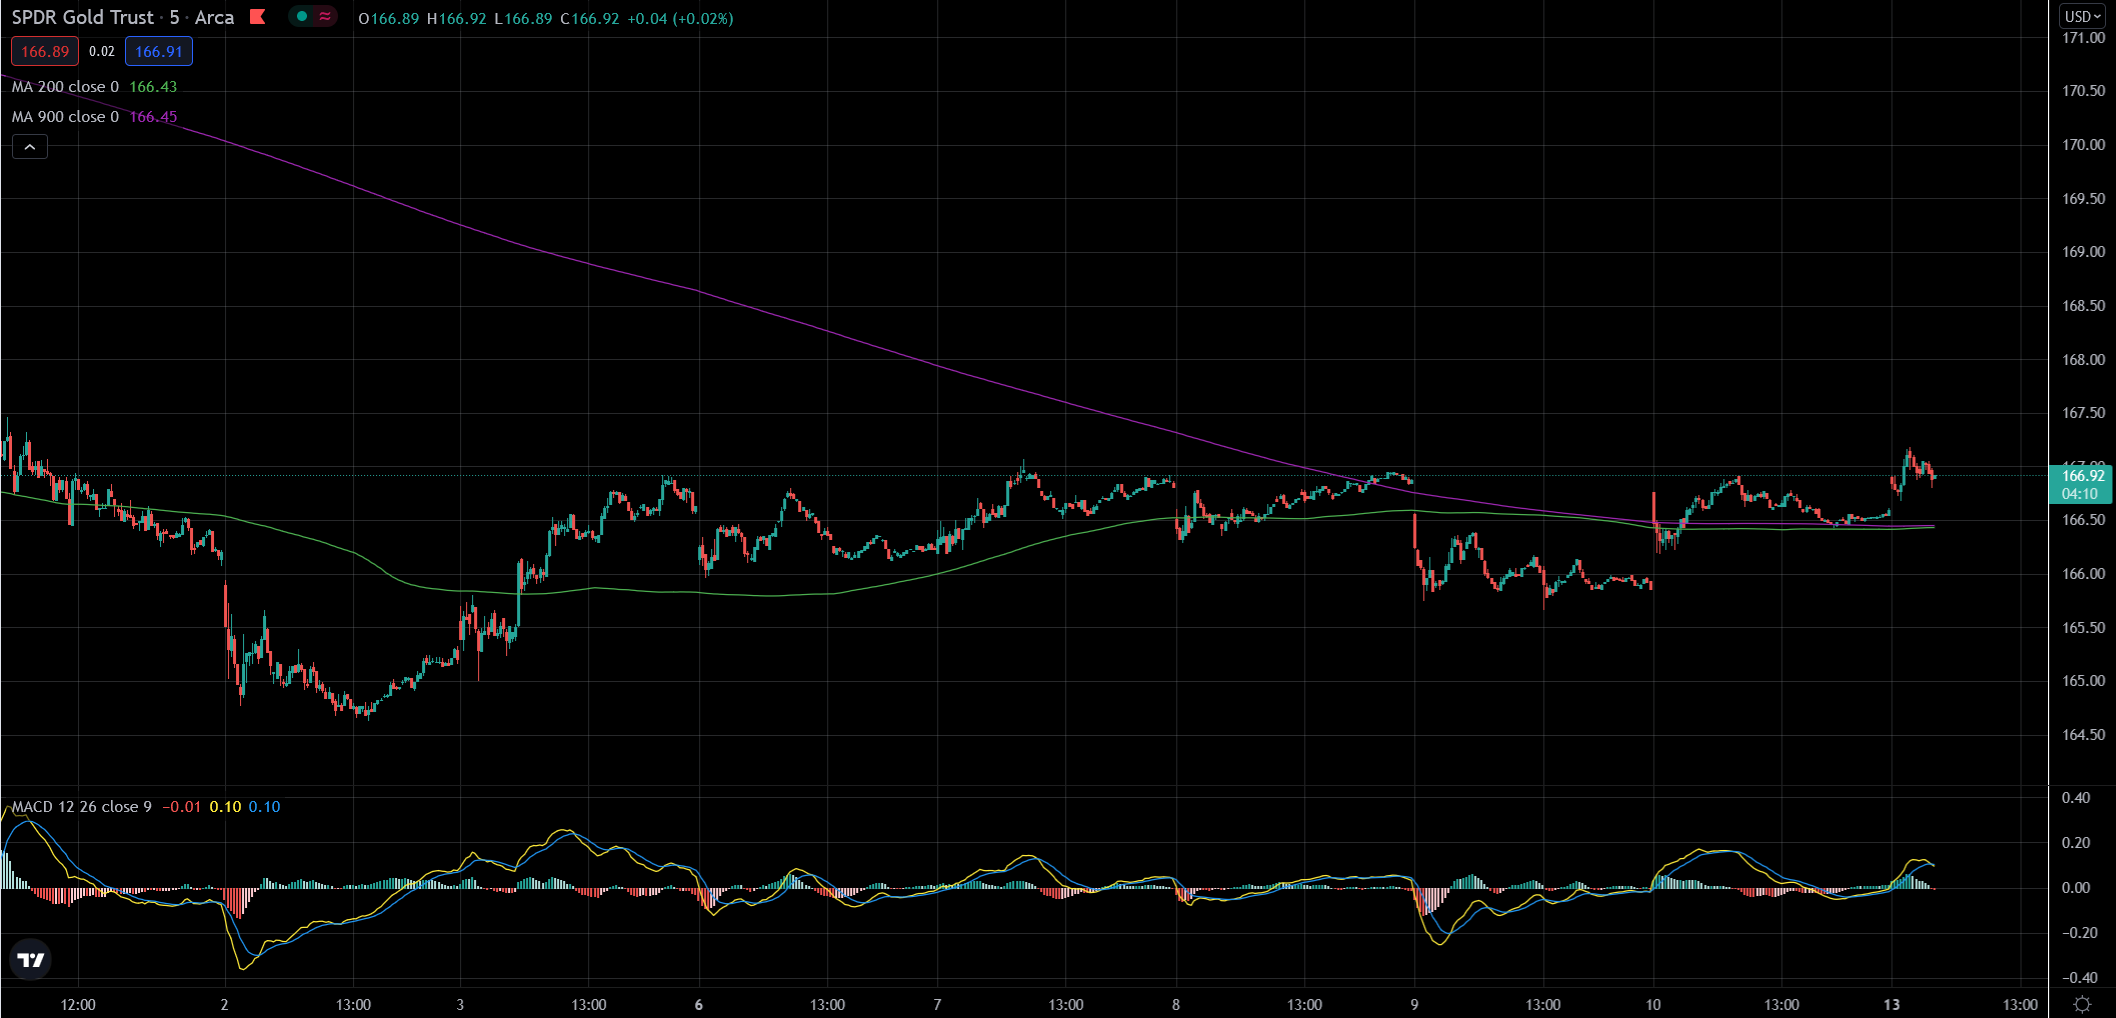Click the 166.00 price axis label
This screenshot has height=1018, width=2116.
[2083, 574]
